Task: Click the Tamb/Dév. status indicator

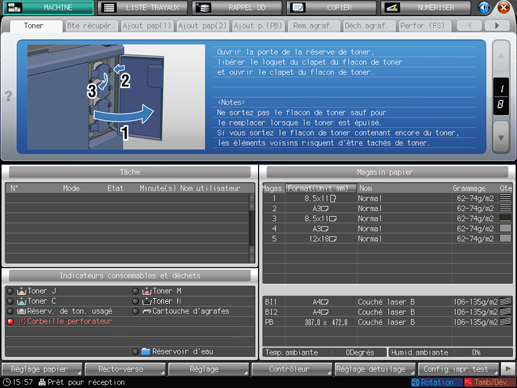Action: [x=490, y=382]
